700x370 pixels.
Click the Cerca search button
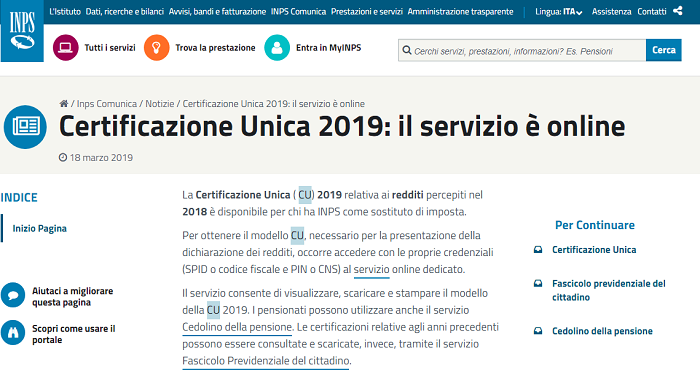pos(663,50)
